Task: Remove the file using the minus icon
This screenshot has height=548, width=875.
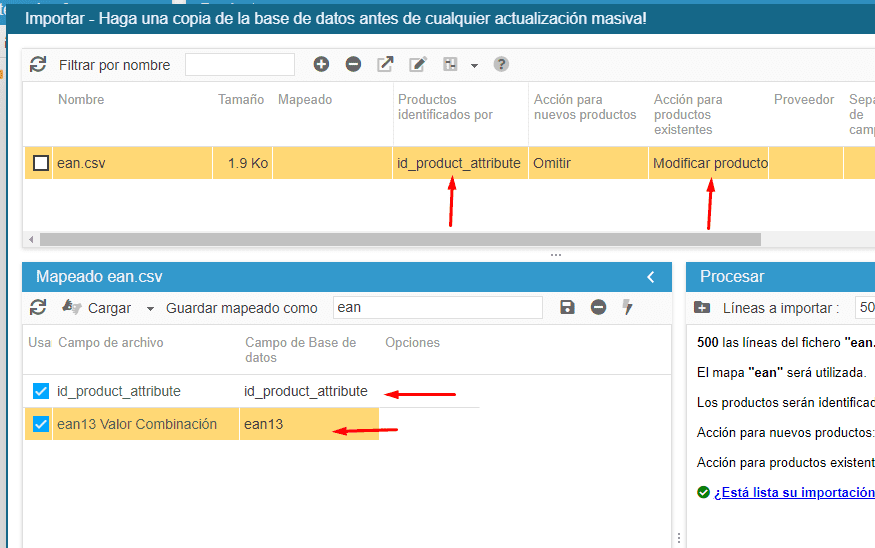Action: (353, 65)
